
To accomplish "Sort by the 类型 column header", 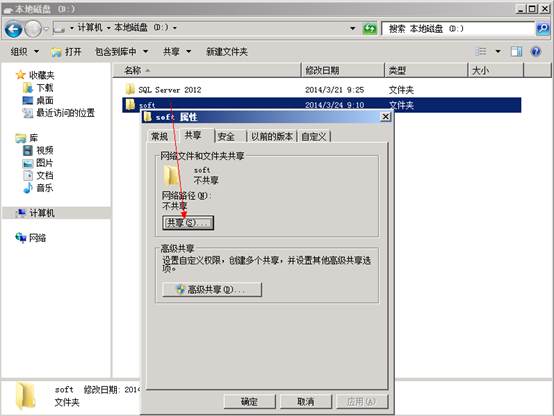I will (x=426, y=70).
